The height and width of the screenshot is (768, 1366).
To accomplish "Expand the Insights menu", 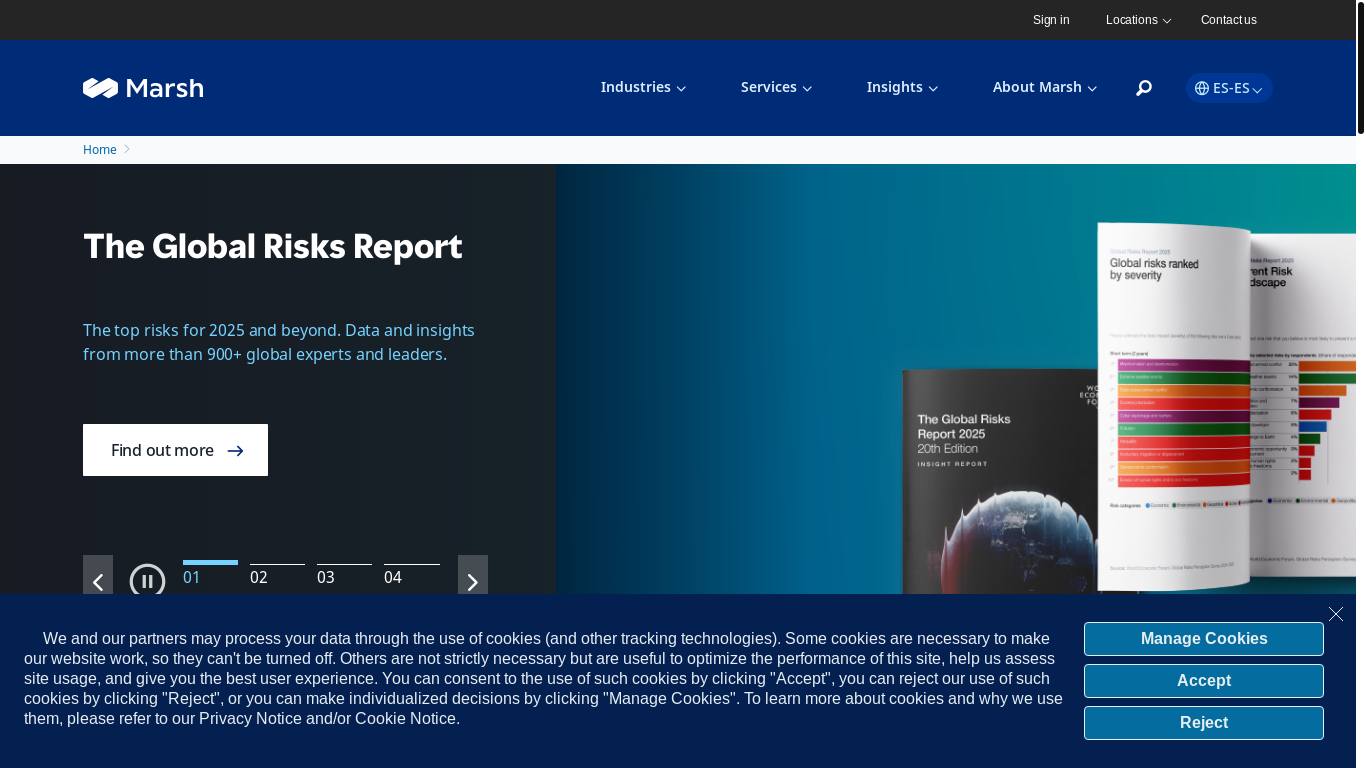I will 902,87.
